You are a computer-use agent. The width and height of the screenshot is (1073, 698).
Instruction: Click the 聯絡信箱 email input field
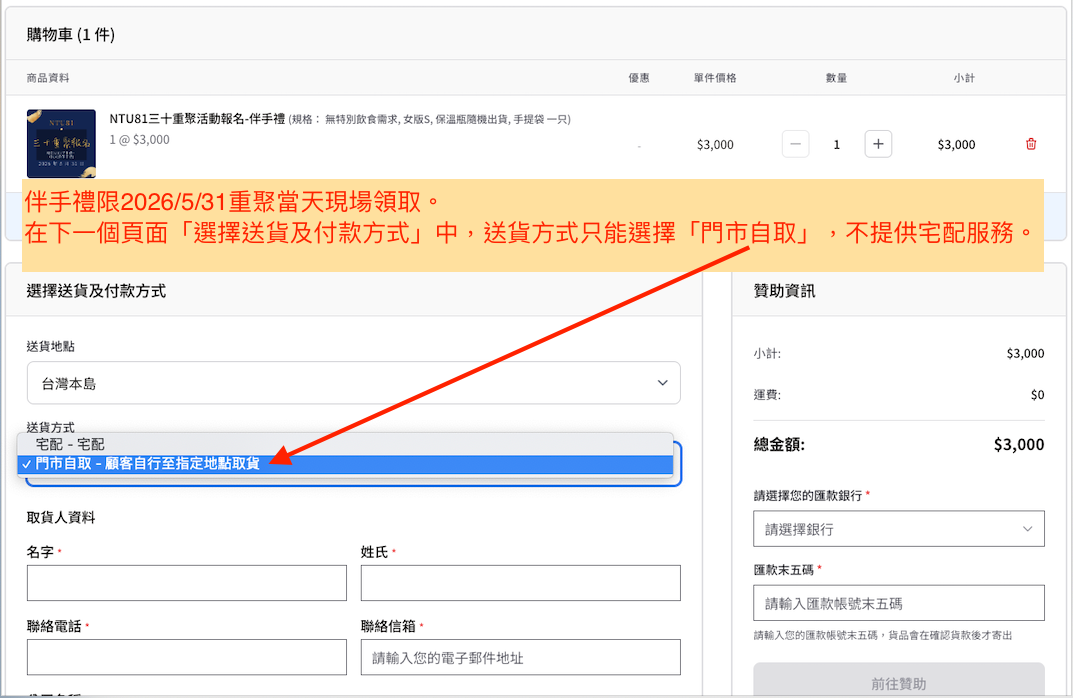click(x=520, y=657)
